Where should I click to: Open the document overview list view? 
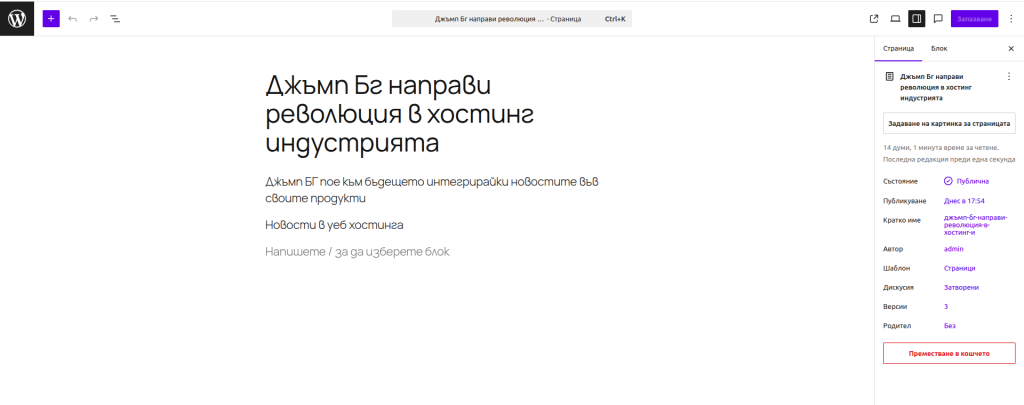pos(115,18)
